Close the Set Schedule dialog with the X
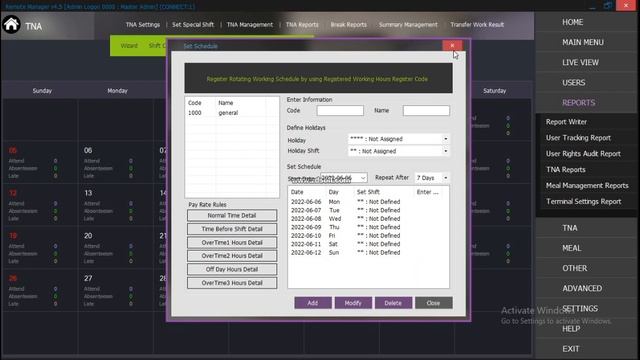The height and width of the screenshot is (360, 640). (x=452, y=45)
